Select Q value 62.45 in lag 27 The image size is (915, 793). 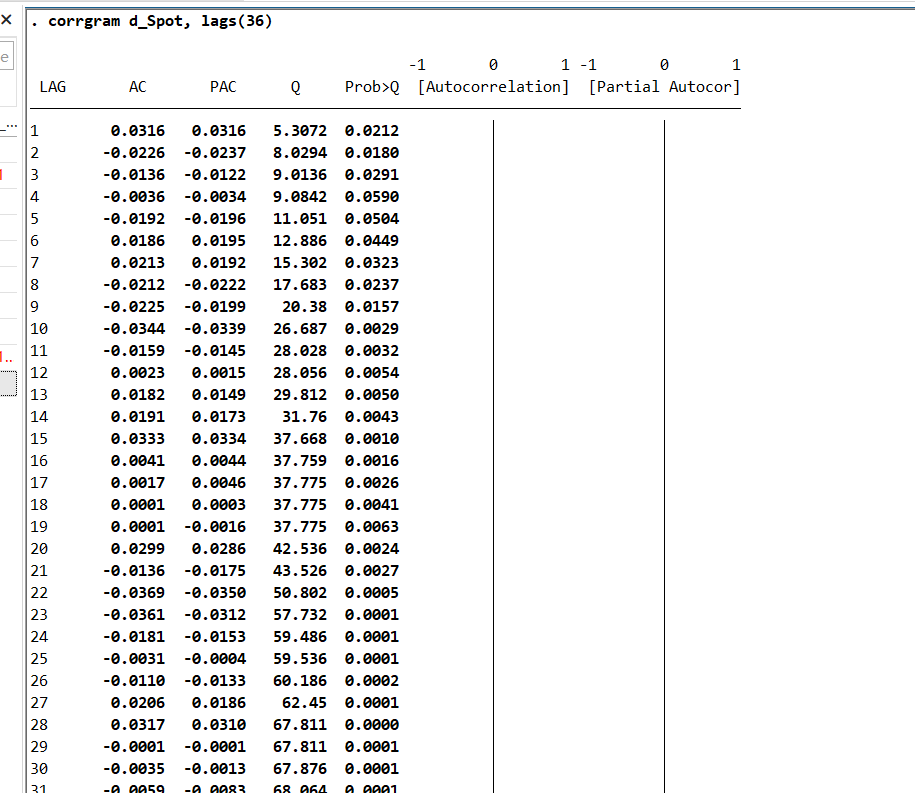(305, 703)
